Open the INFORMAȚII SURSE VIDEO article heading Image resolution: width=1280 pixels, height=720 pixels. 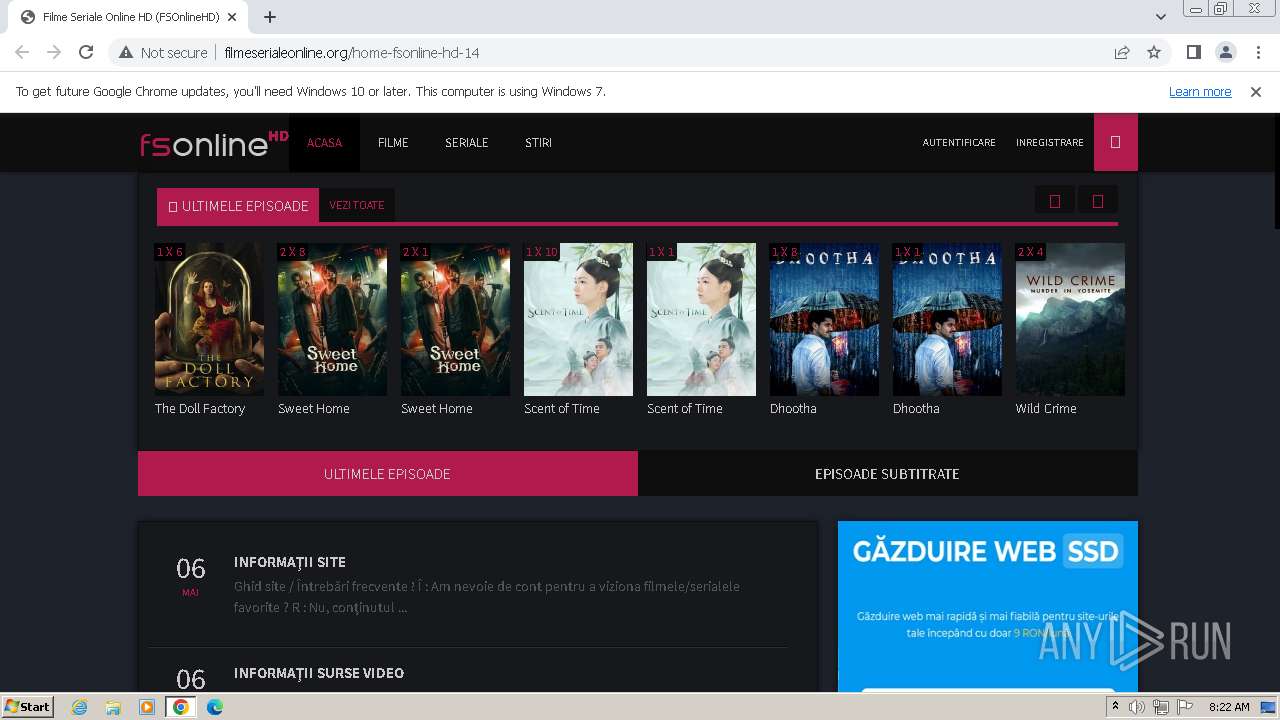(319, 673)
